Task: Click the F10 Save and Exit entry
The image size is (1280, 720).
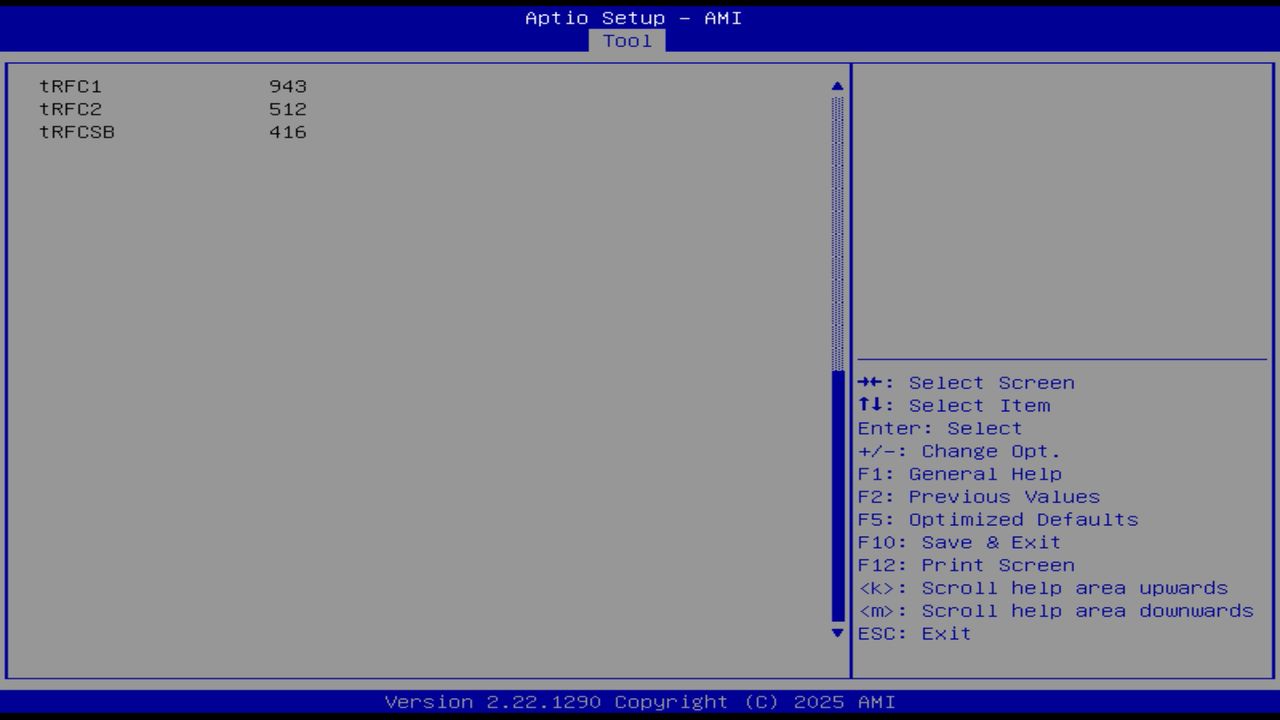Action: pyautogui.click(x=958, y=542)
